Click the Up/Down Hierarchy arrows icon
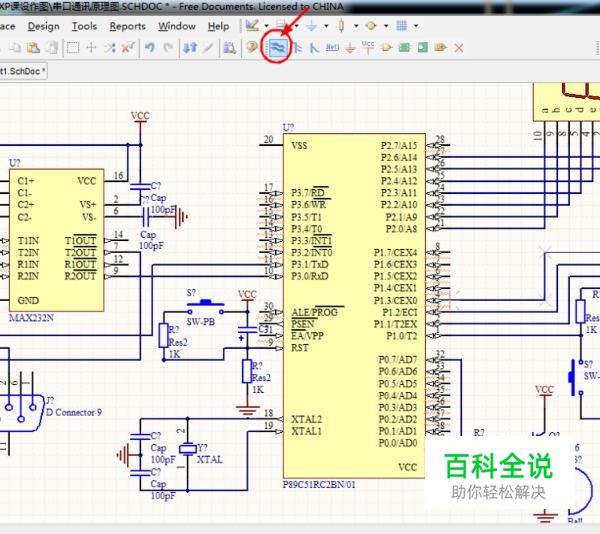This screenshot has width=600, height=534. [x=190, y=48]
